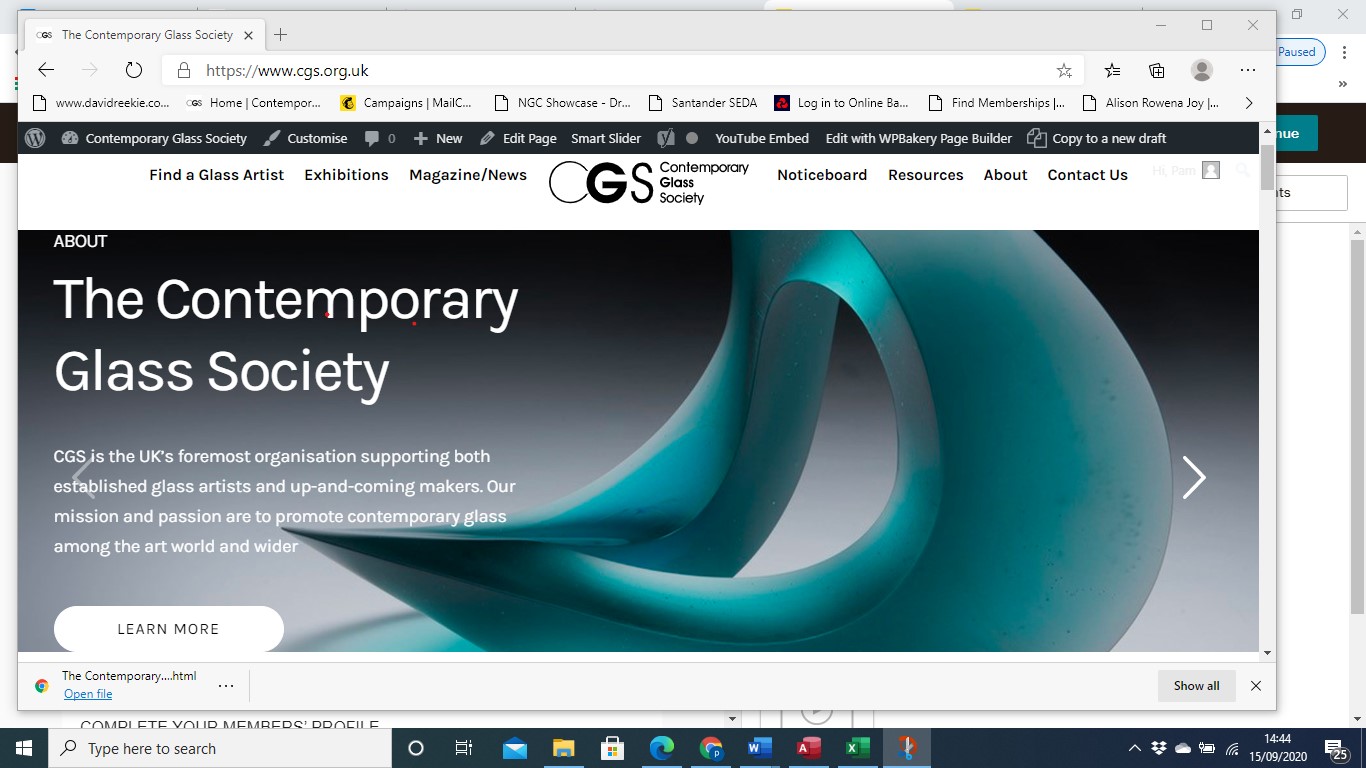Open comments bubble in admin bar

click(380, 138)
